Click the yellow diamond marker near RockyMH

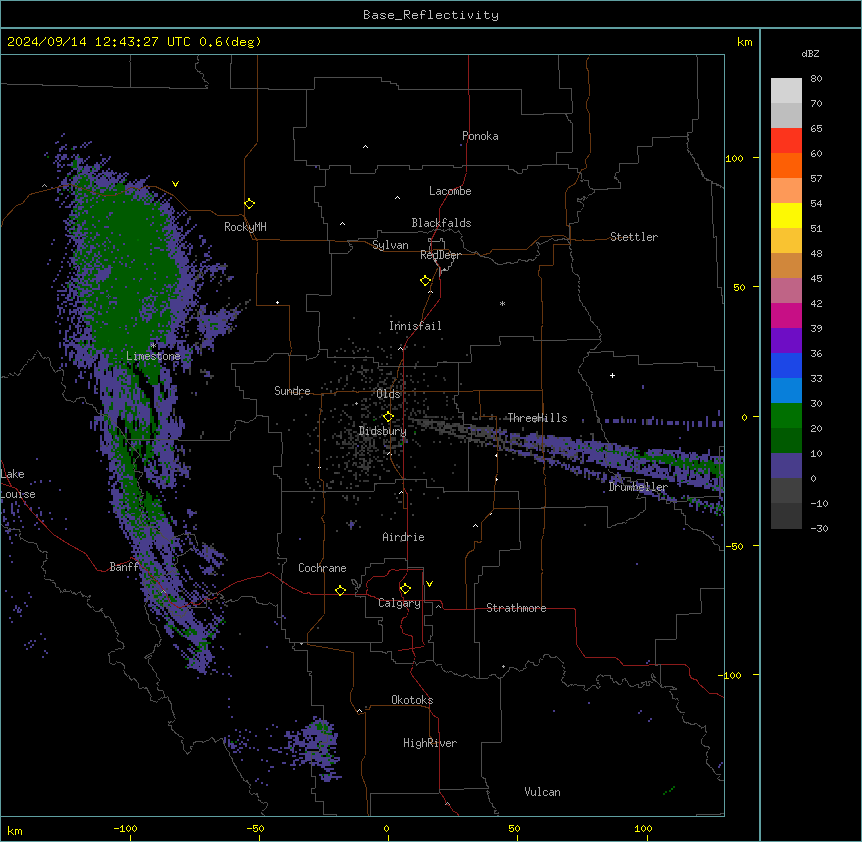(x=249, y=204)
